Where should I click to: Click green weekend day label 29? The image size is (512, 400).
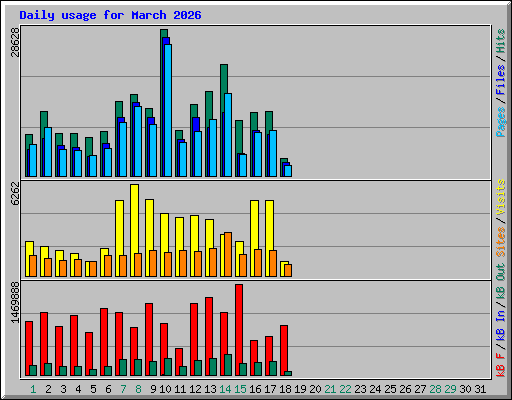450,389
